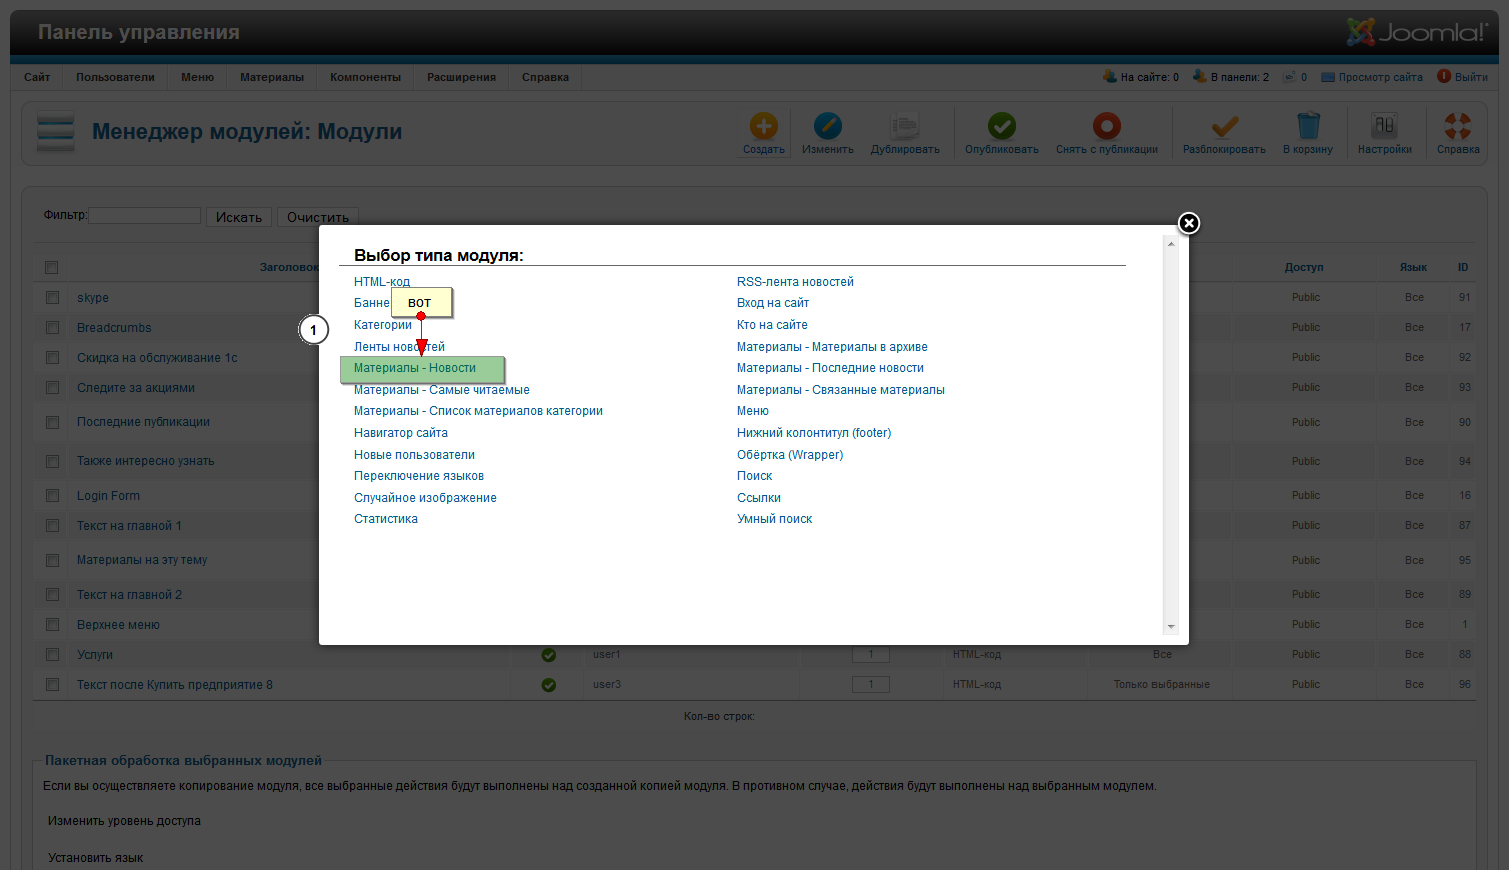The image size is (1509, 870).
Task: Choose Материалы - Самые читаемые module type
Action: [x=442, y=390]
